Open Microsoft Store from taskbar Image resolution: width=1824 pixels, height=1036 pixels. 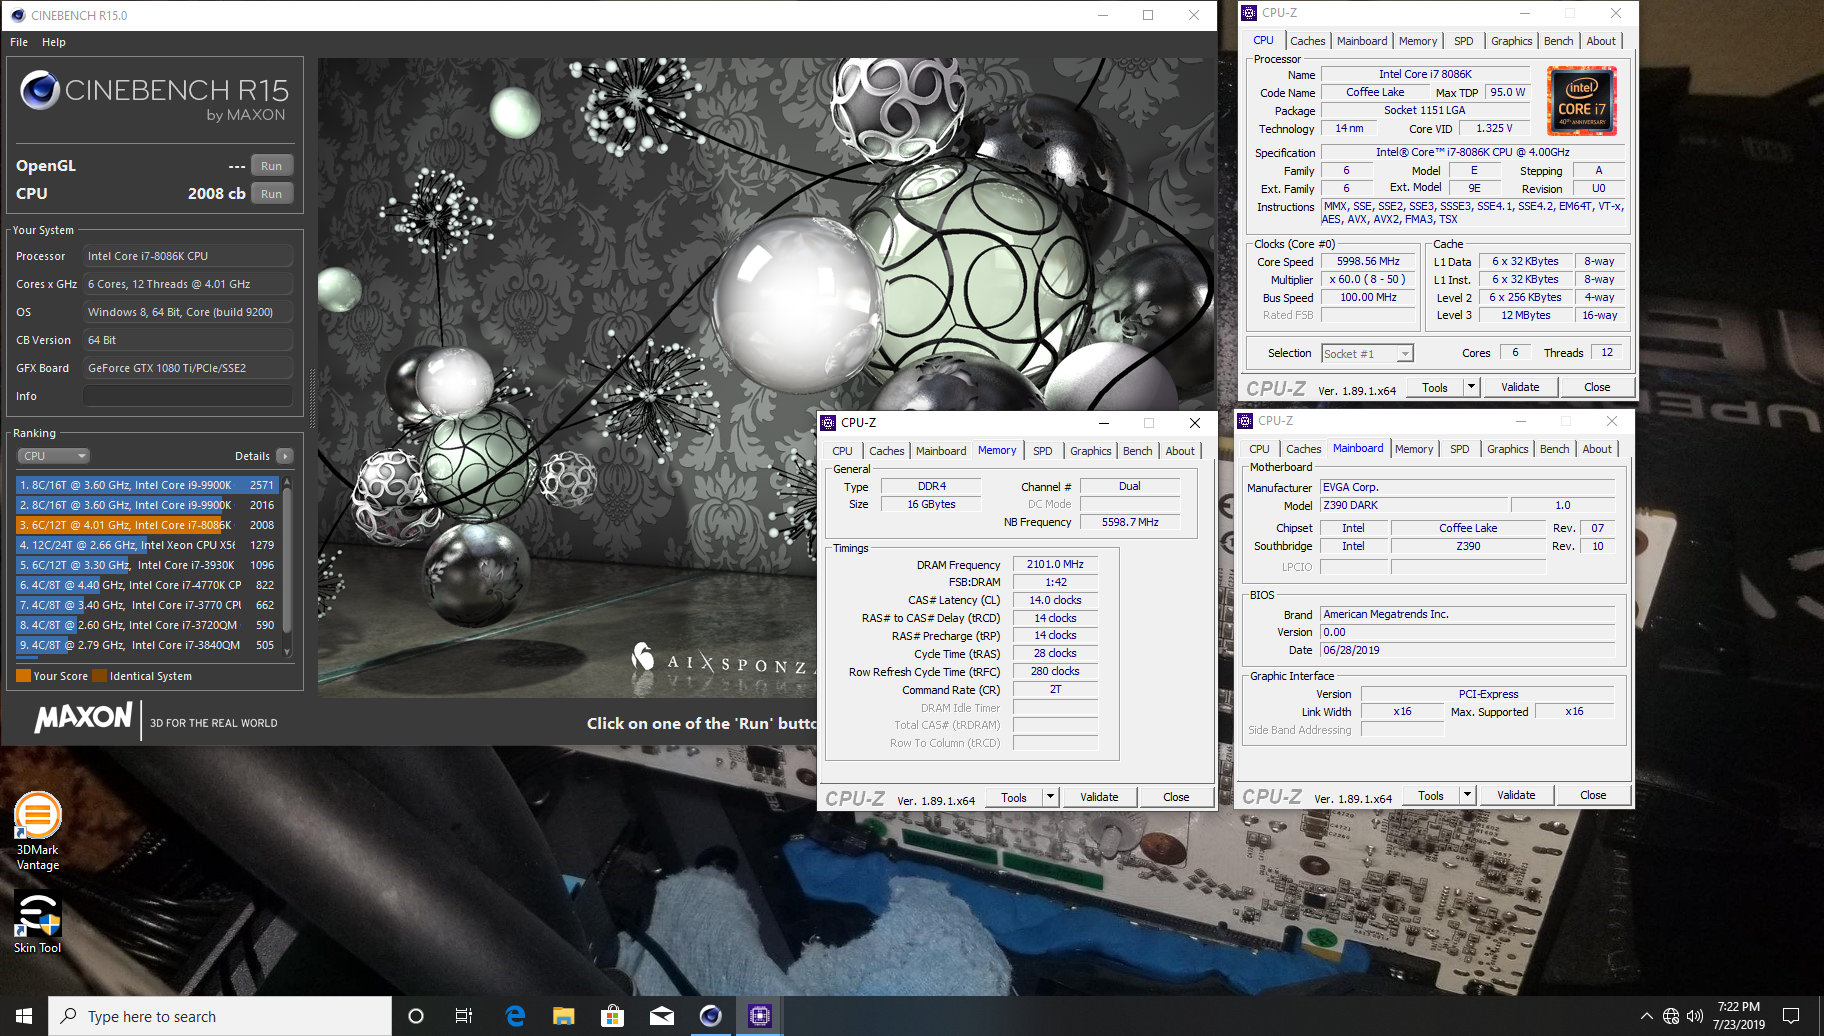click(x=612, y=1016)
